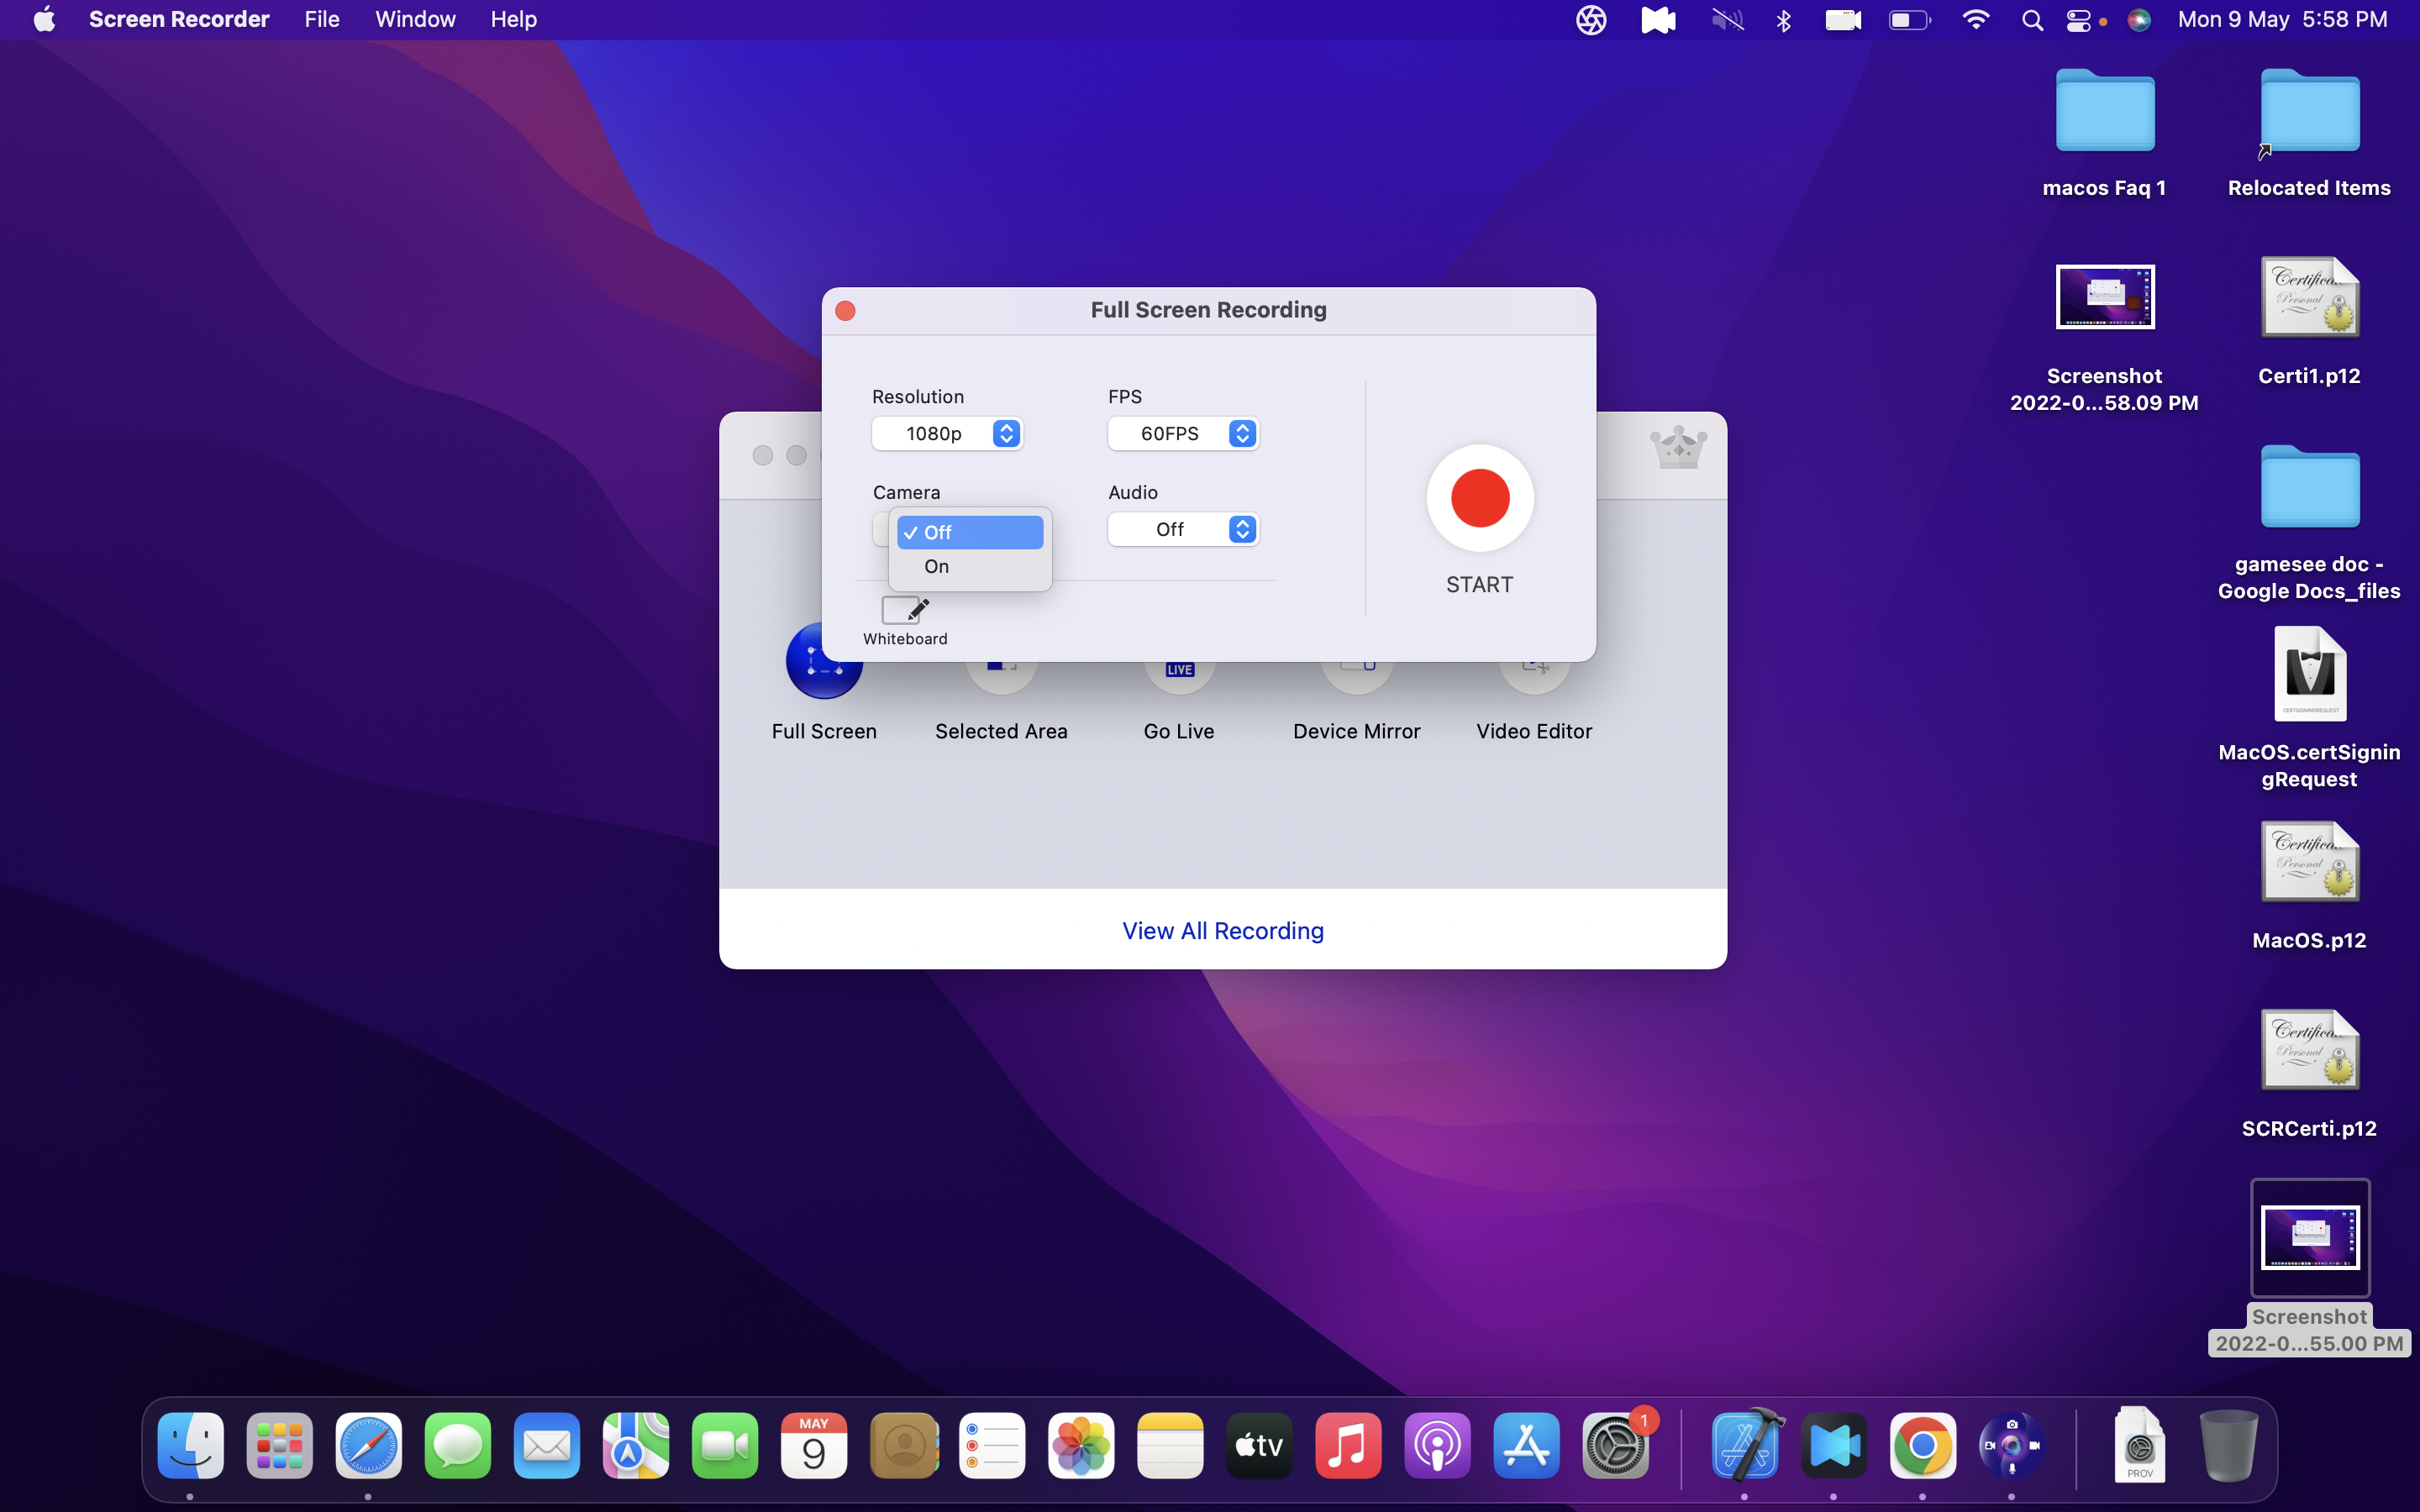The width and height of the screenshot is (2420, 1512).
Task: Open the FPS 60FPS dropdown
Action: (x=1183, y=433)
